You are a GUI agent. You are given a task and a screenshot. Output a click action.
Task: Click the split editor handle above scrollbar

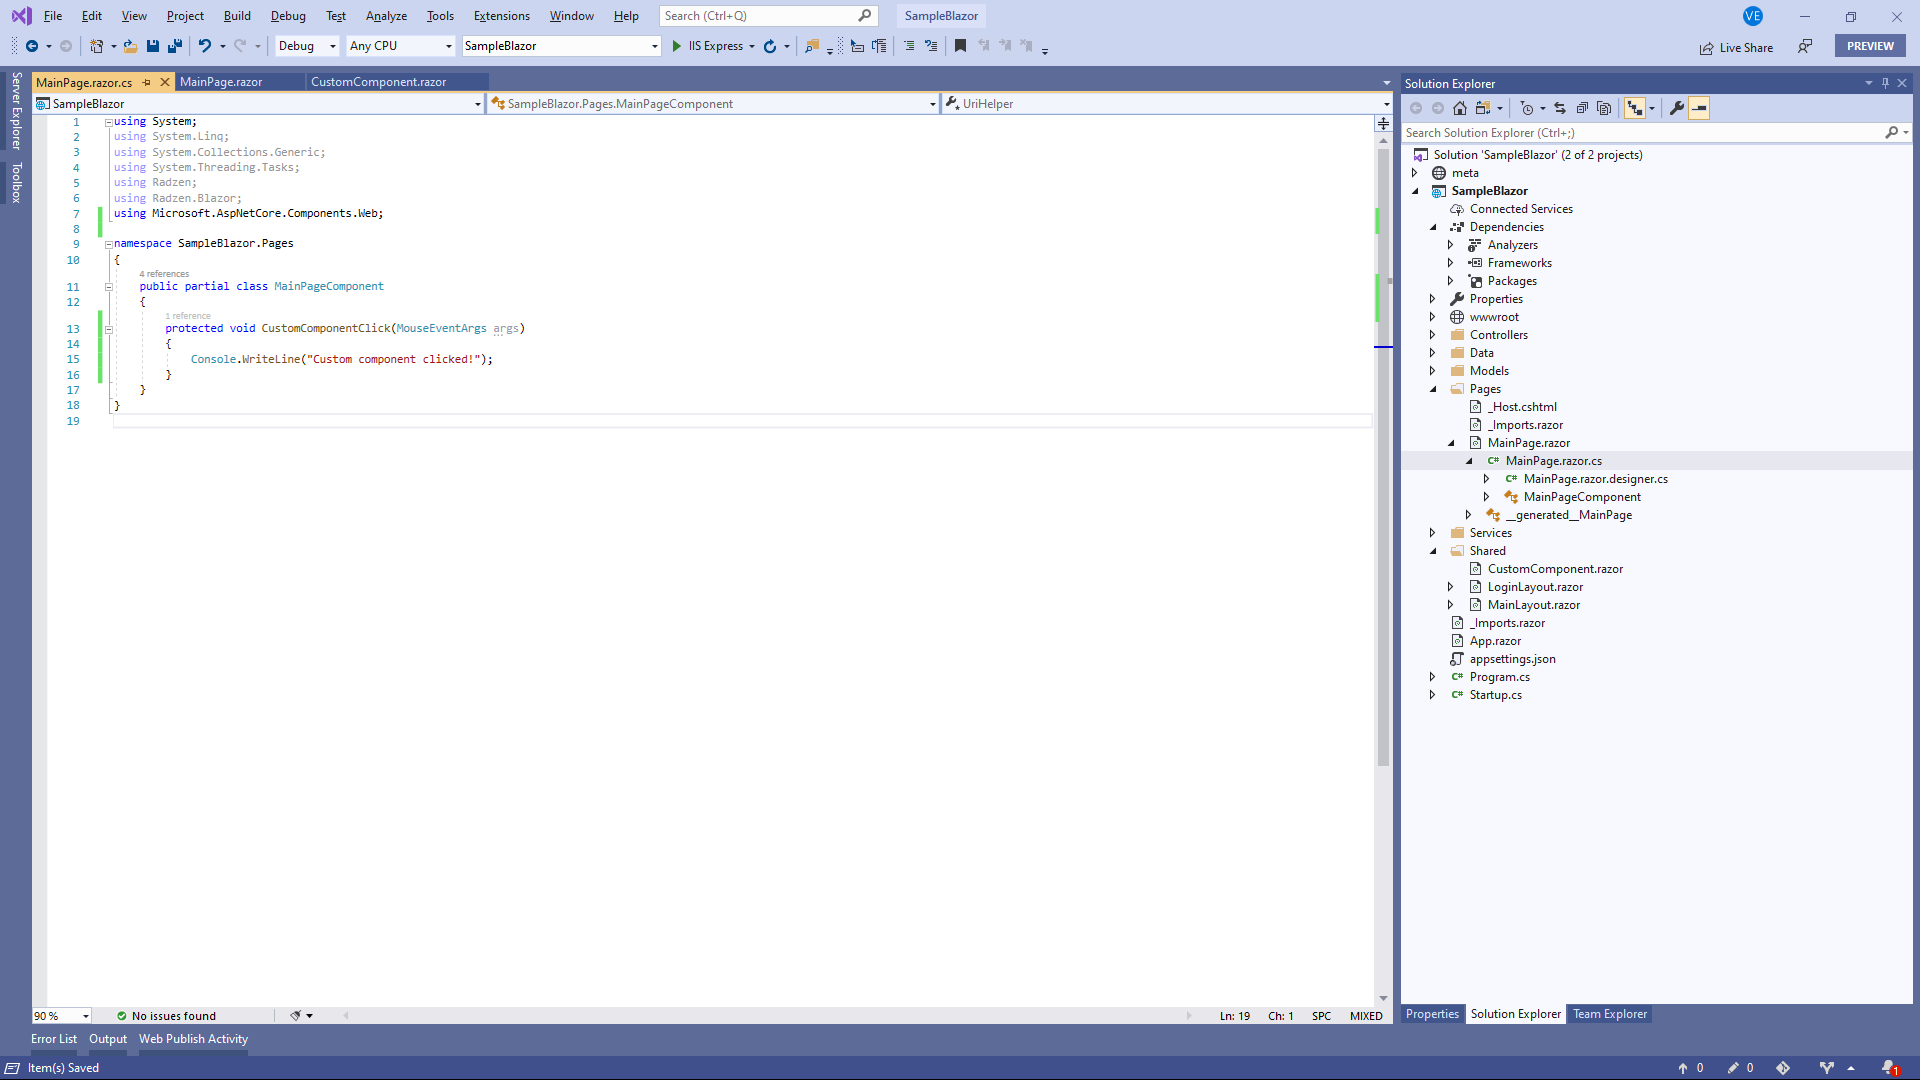pos(1383,124)
